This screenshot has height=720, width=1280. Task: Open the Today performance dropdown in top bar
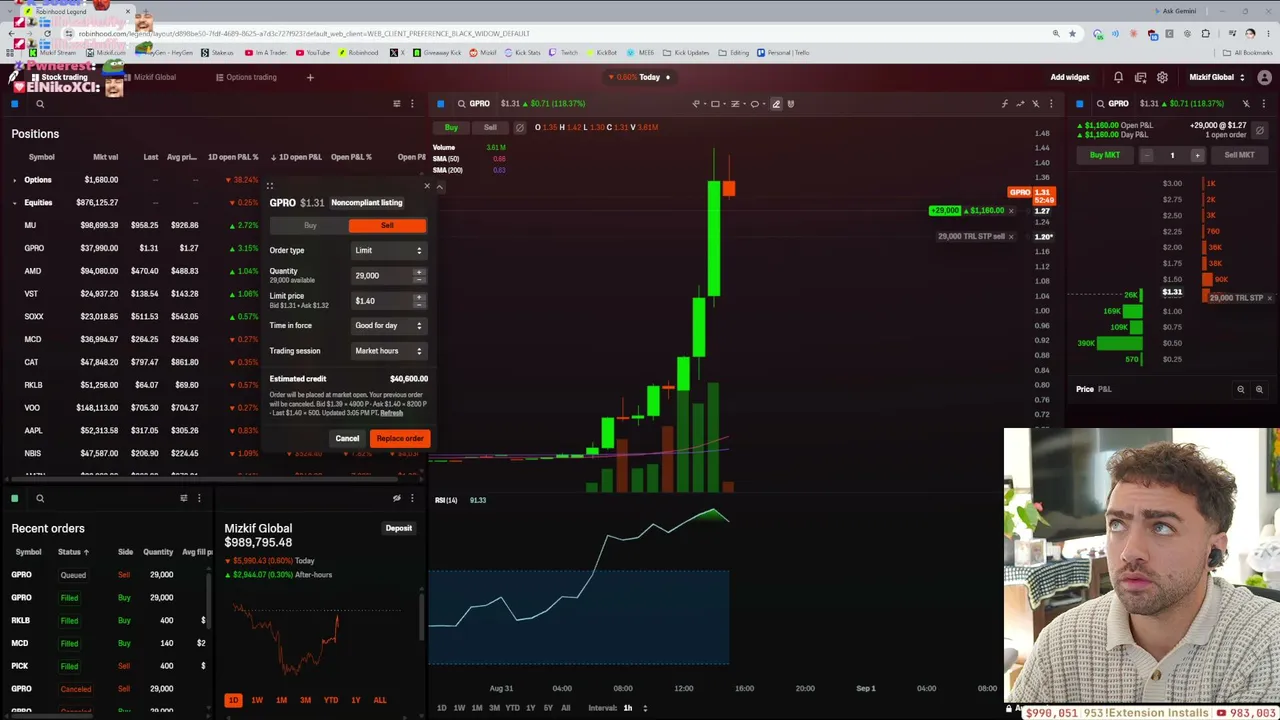click(640, 77)
